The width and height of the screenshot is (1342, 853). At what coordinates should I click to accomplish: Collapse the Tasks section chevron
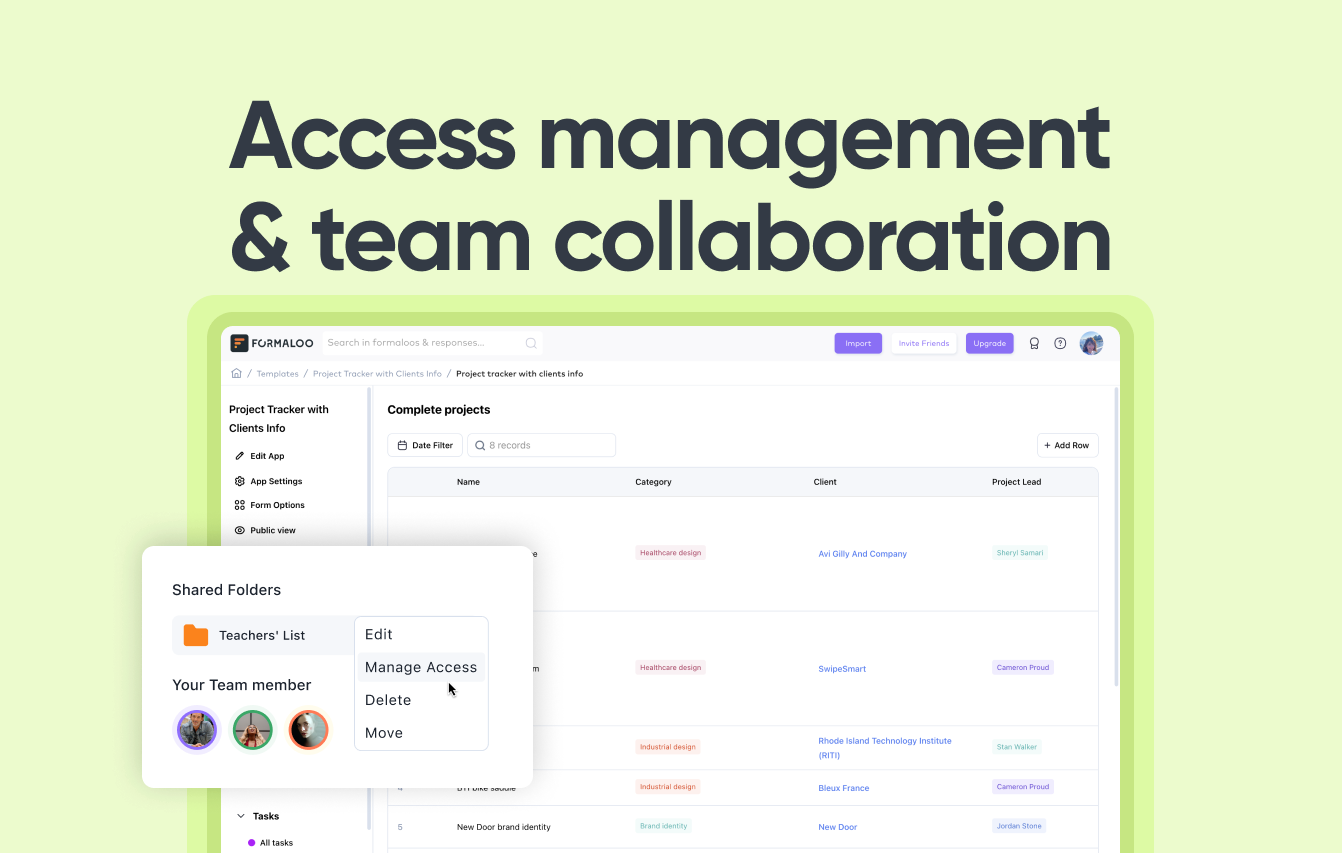(241, 816)
